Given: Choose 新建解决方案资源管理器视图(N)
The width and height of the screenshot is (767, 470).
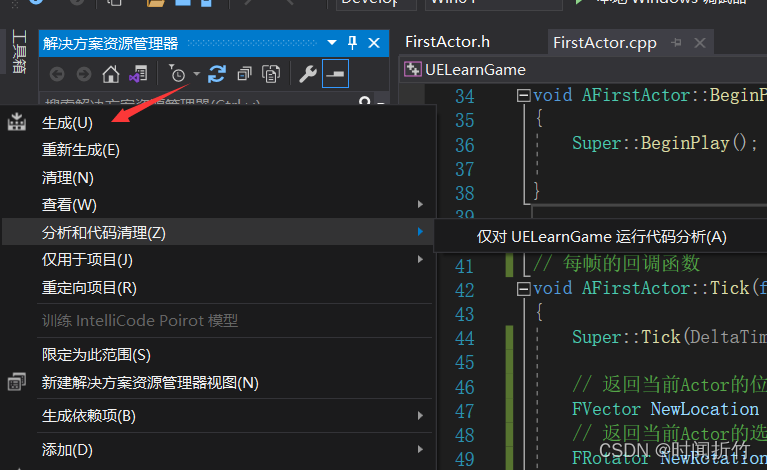Looking at the screenshot, I should pos(218,382).
